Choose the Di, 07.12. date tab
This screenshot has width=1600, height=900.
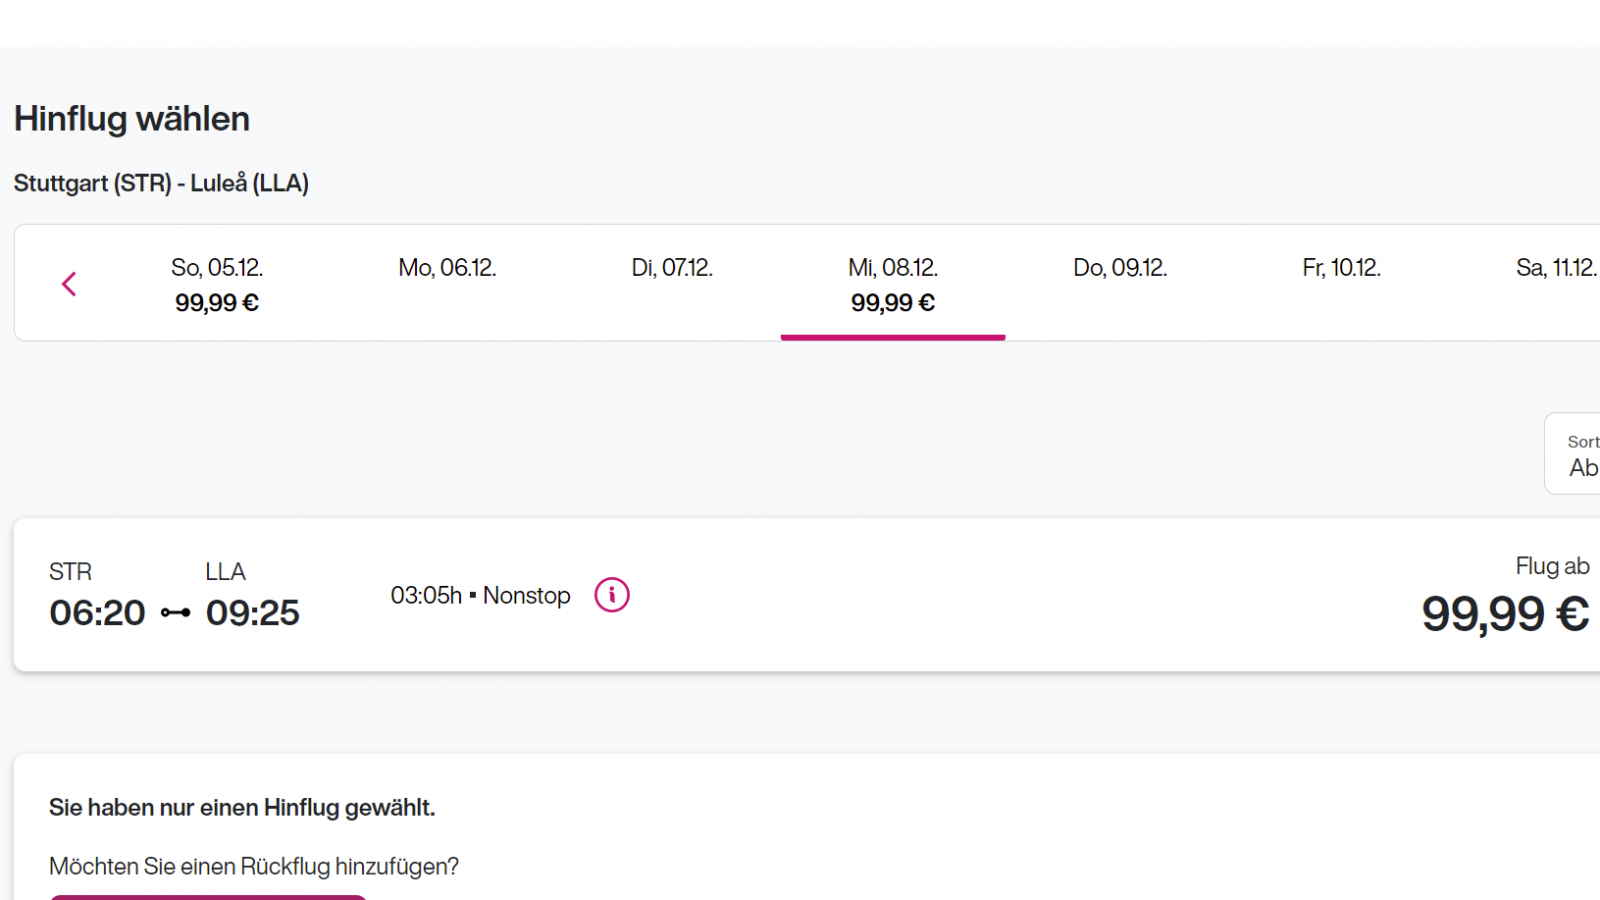(672, 269)
